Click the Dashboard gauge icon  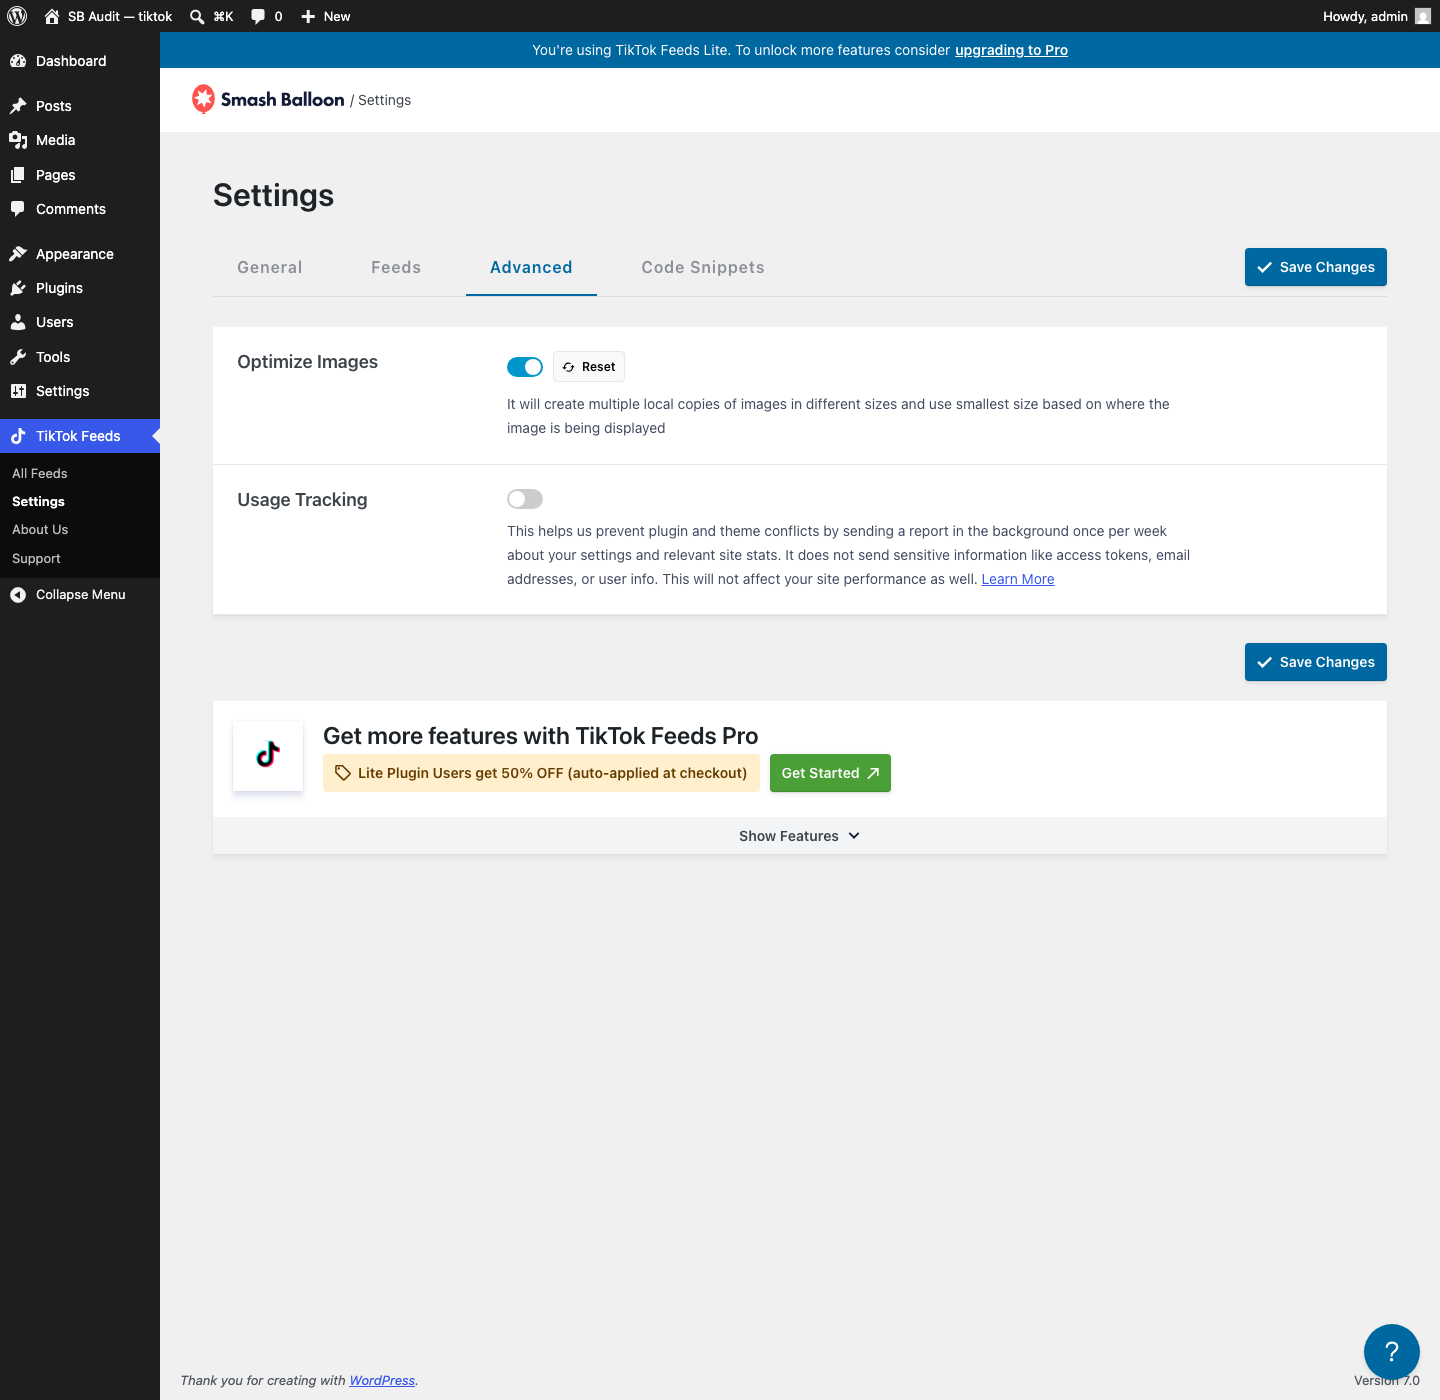(x=18, y=61)
